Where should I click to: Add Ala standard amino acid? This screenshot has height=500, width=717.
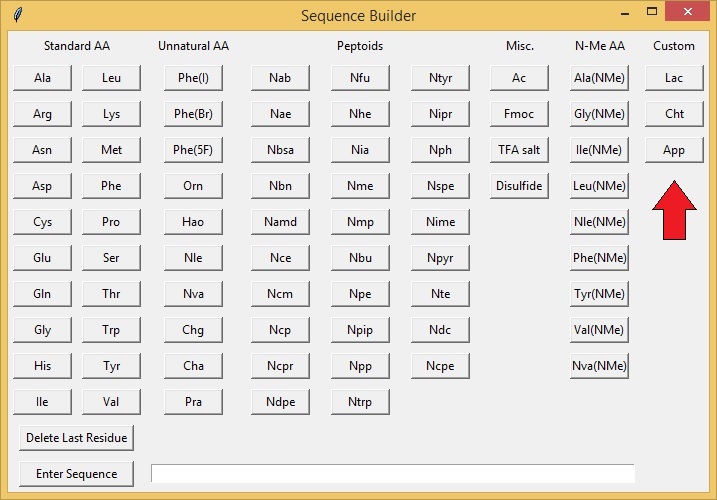42,78
